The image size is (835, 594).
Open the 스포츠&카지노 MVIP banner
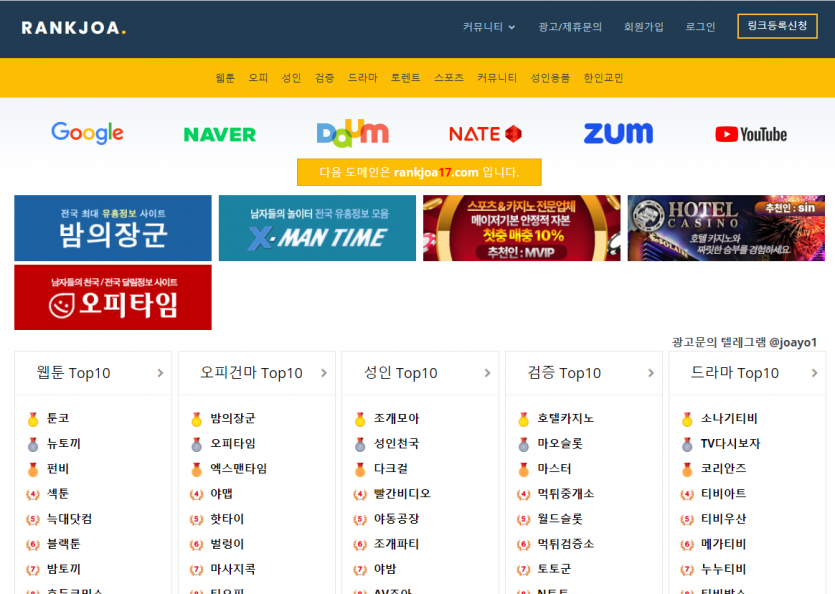click(x=522, y=228)
